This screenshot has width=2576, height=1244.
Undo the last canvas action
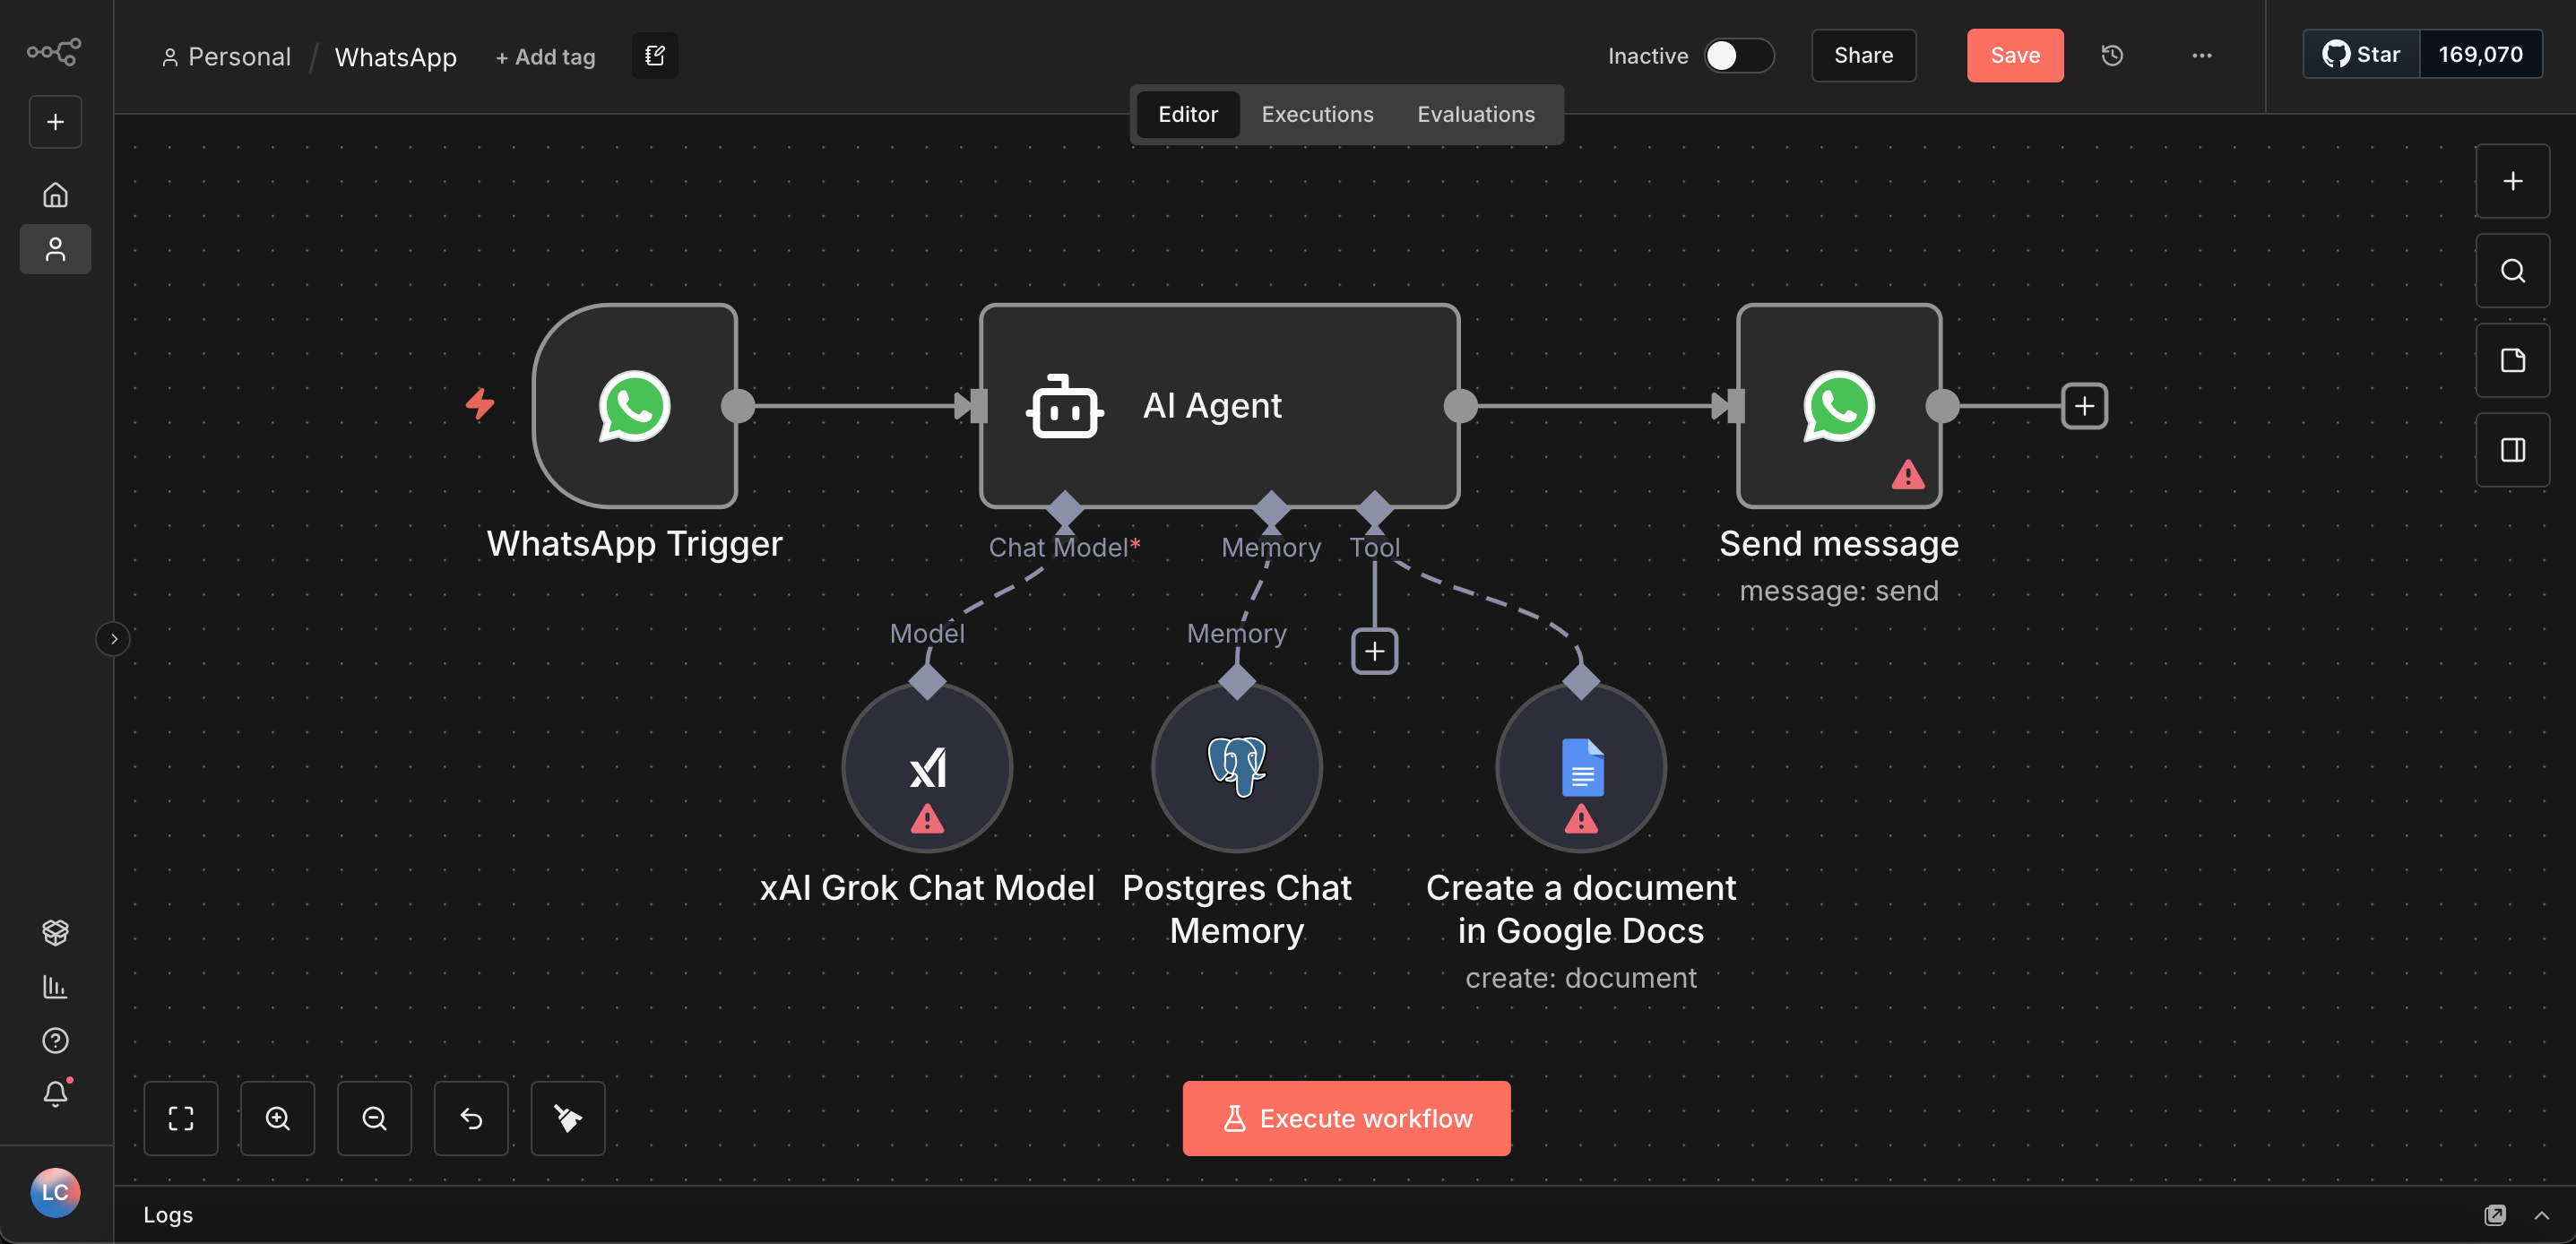pyautogui.click(x=471, y=1118)
